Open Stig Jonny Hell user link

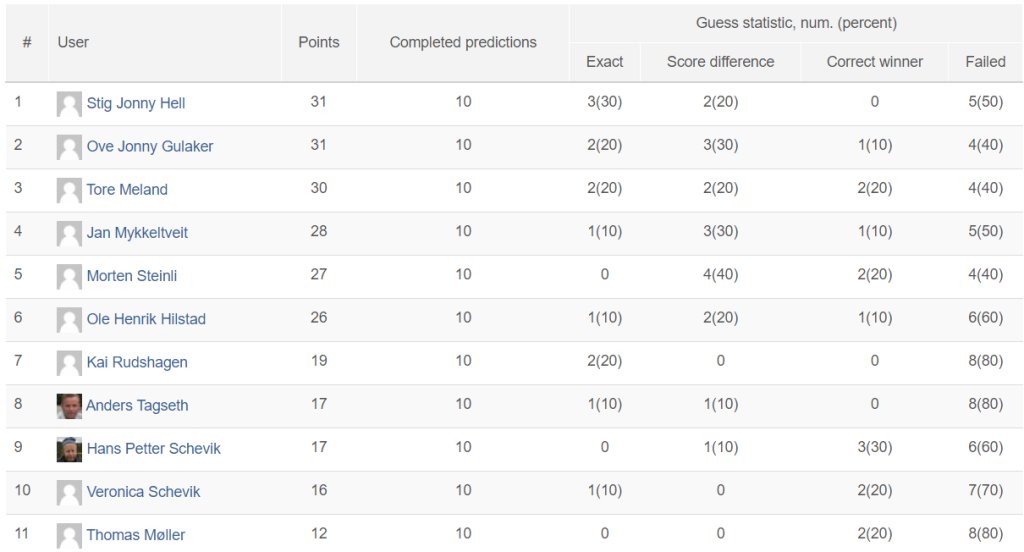[x=136, y=103]
